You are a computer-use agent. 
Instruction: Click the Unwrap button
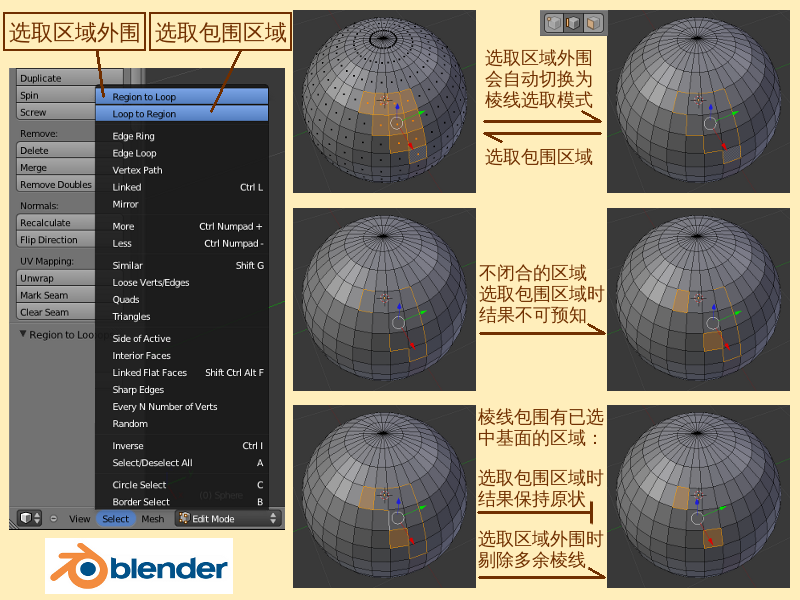pyautogui.click(x=56, y=278)
